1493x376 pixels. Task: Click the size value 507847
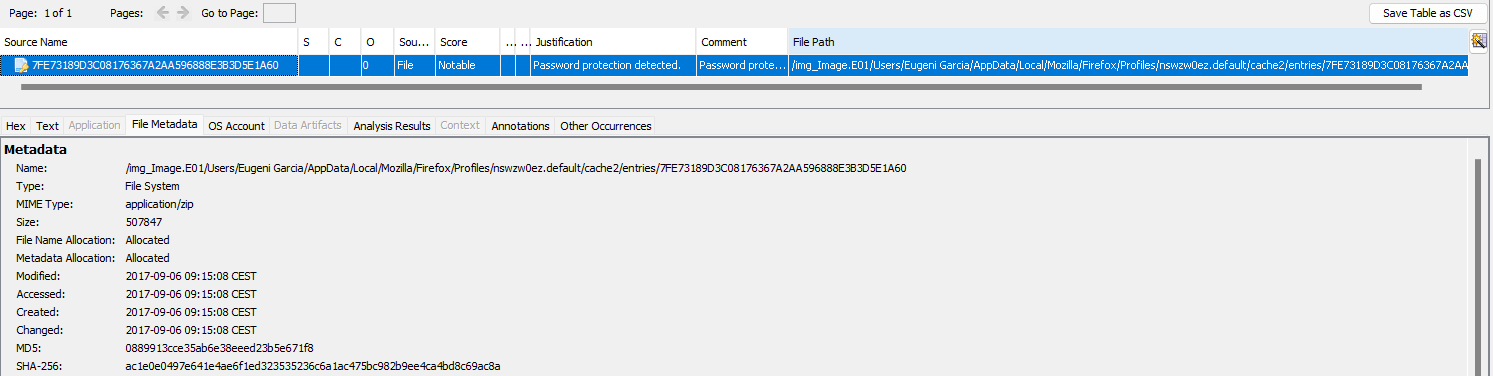144,222
